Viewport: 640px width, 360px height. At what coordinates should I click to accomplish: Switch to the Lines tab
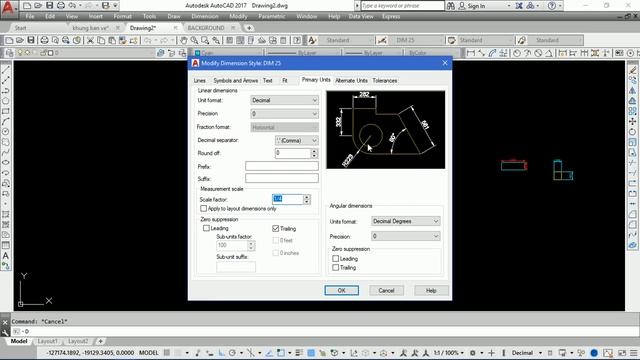coord(200,80)
